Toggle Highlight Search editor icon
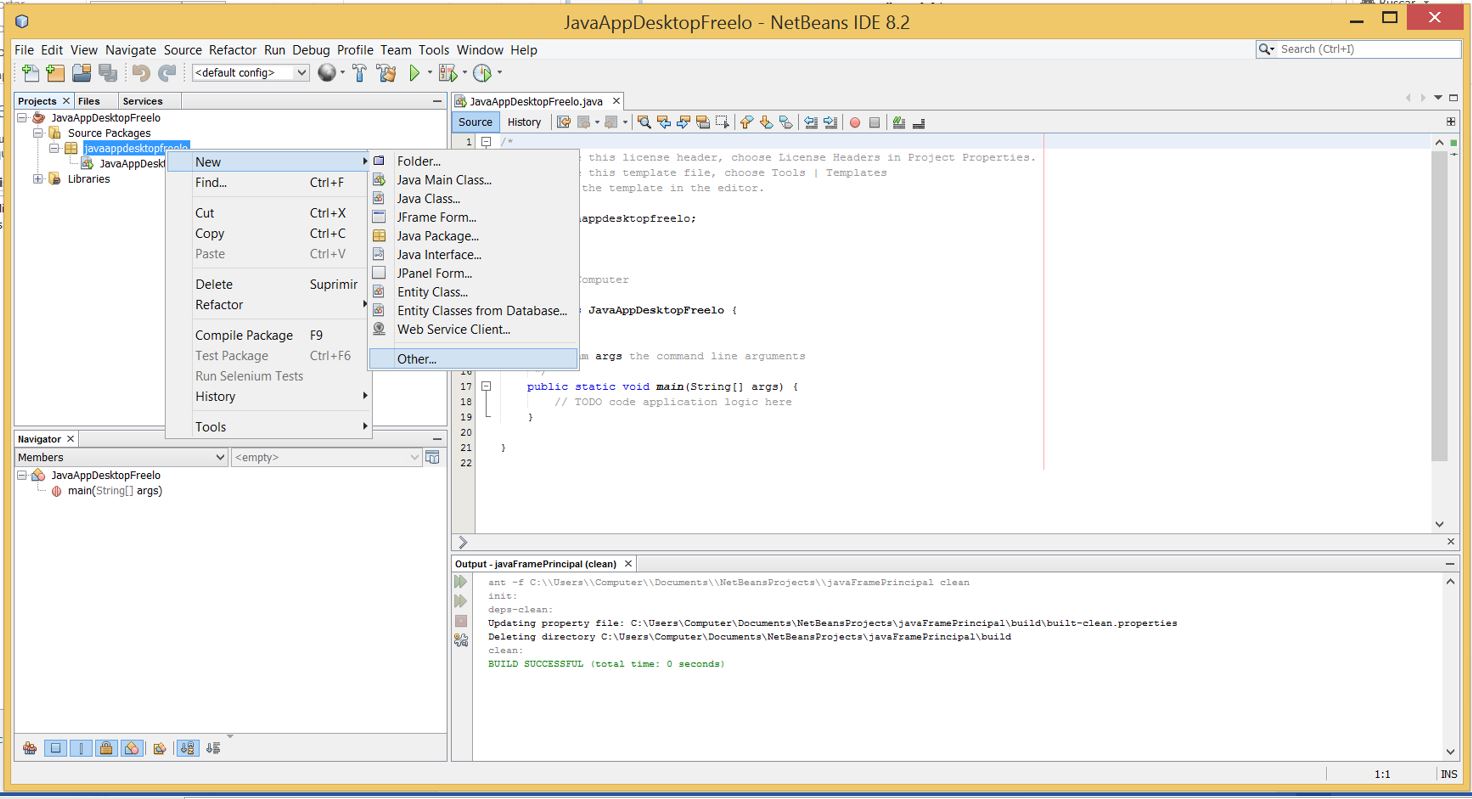This screenshot has width=1472, height=799. coord(703,122)
